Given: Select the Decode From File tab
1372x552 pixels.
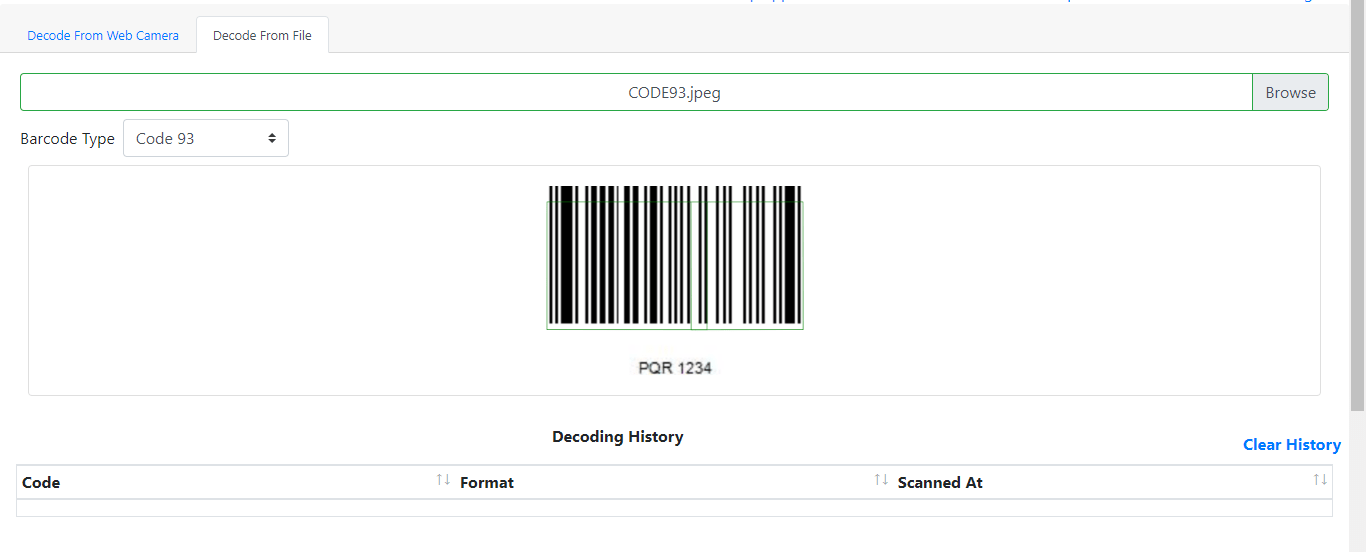Looking at the screenshot, I should (262, 36).
